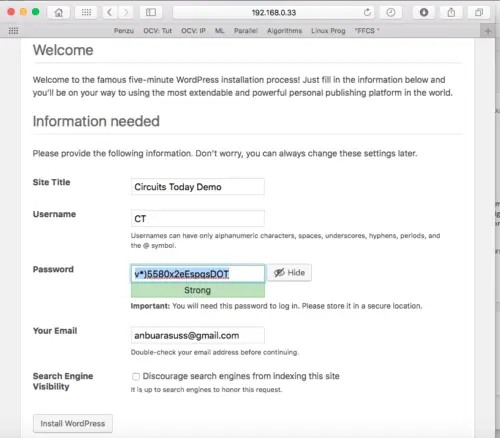Open the history clock icon

391,12
